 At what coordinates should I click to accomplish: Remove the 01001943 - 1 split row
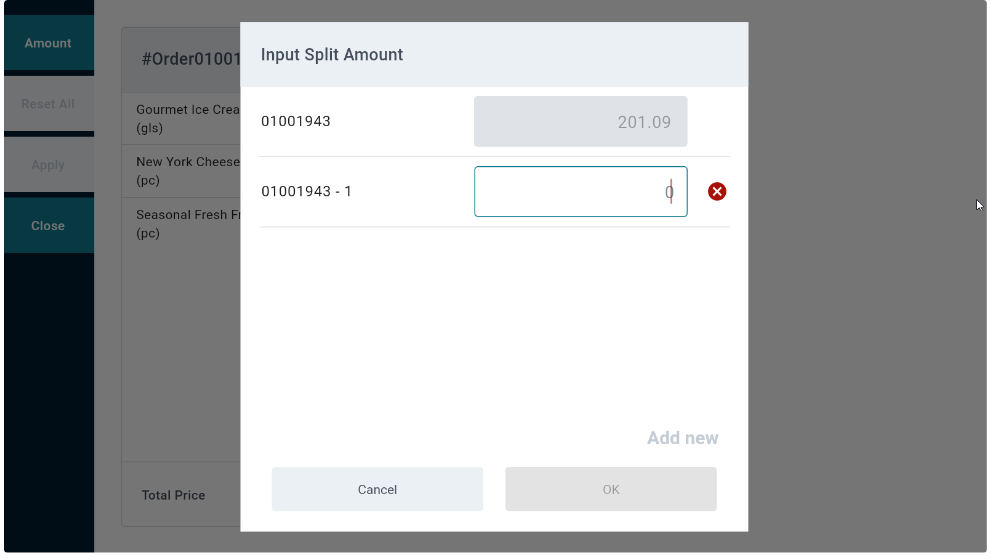[716, 191]
